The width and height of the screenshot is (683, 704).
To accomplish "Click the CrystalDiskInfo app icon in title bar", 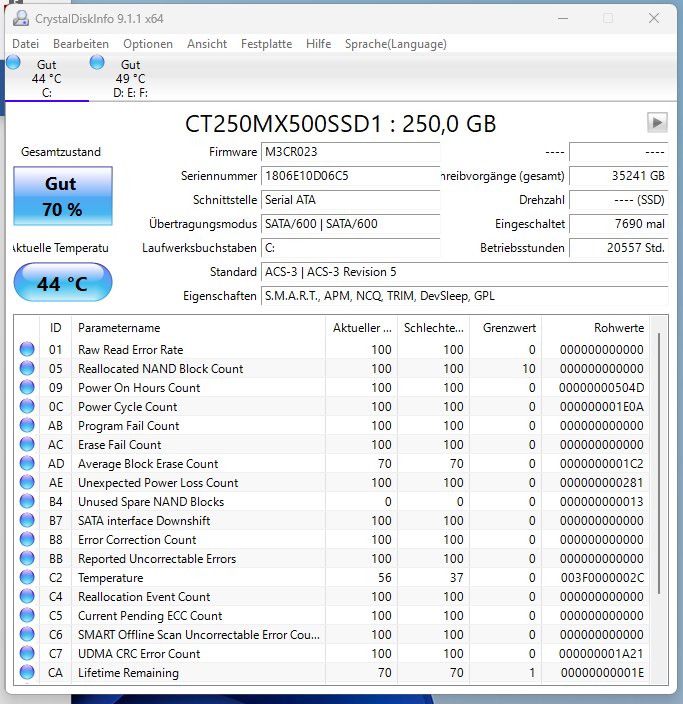I will (21, 18).
